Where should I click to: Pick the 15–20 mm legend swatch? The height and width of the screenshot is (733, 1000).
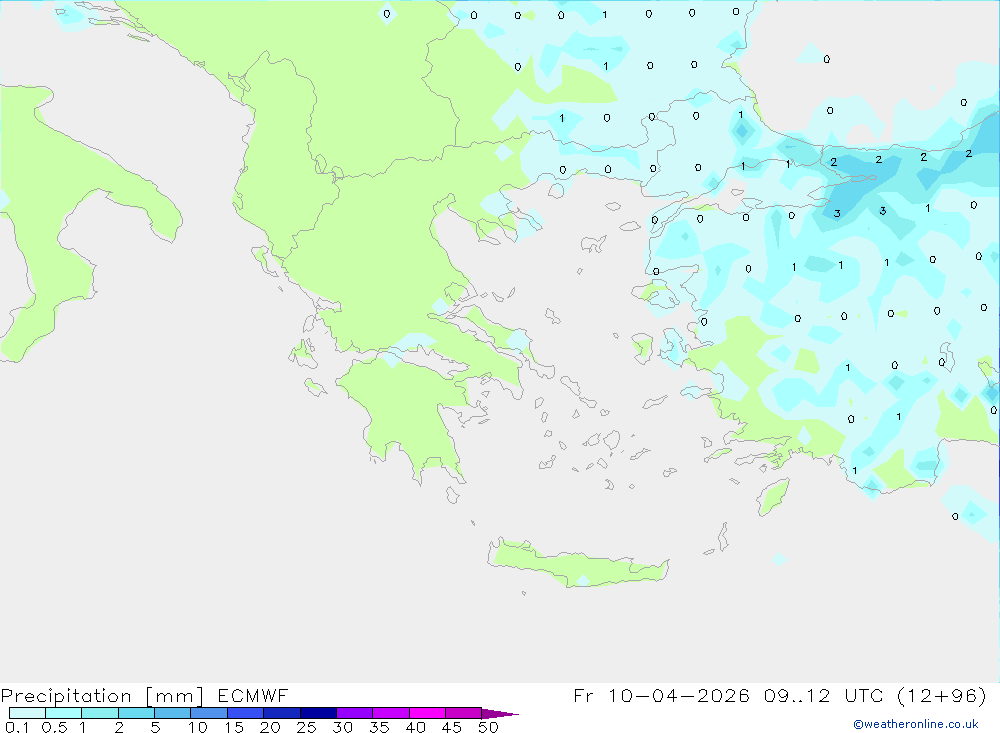coord(246,713)
